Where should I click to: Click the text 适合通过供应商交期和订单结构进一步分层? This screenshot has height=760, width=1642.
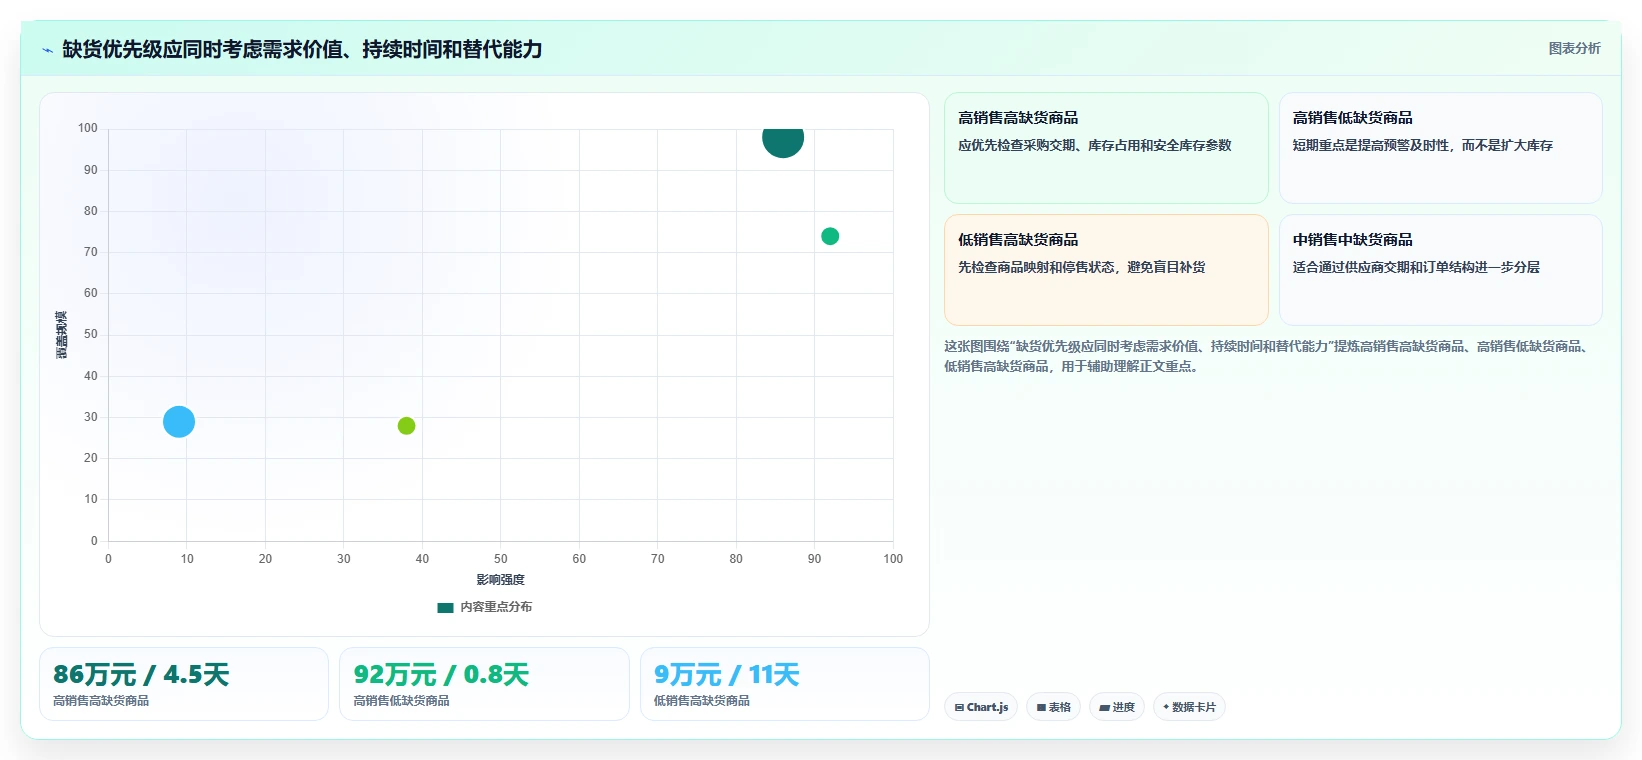[x=1416, y=267]
